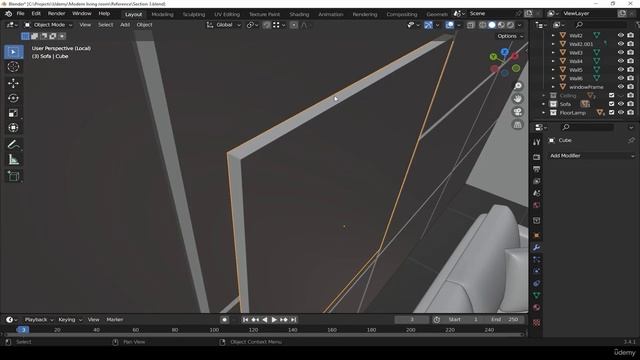Open the Object properties tab
Image resolution: width=640 pixels, height=360 pixels.
coord(537,236)
